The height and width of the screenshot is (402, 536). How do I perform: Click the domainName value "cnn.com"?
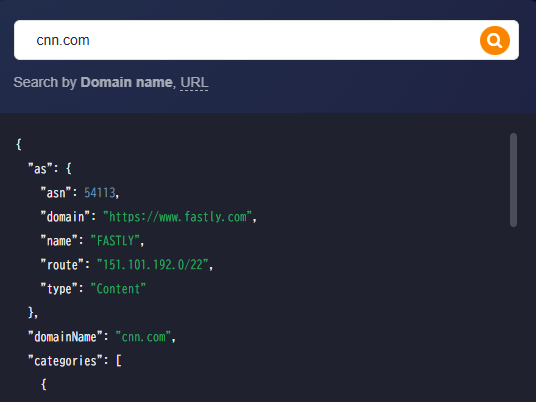(x=143, y=337)
